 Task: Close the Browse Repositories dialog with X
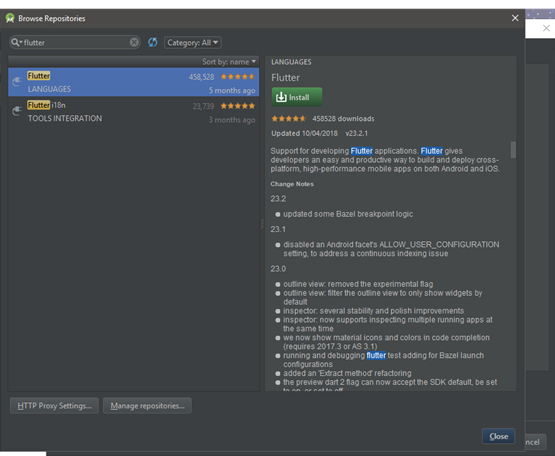coord(515,18)
